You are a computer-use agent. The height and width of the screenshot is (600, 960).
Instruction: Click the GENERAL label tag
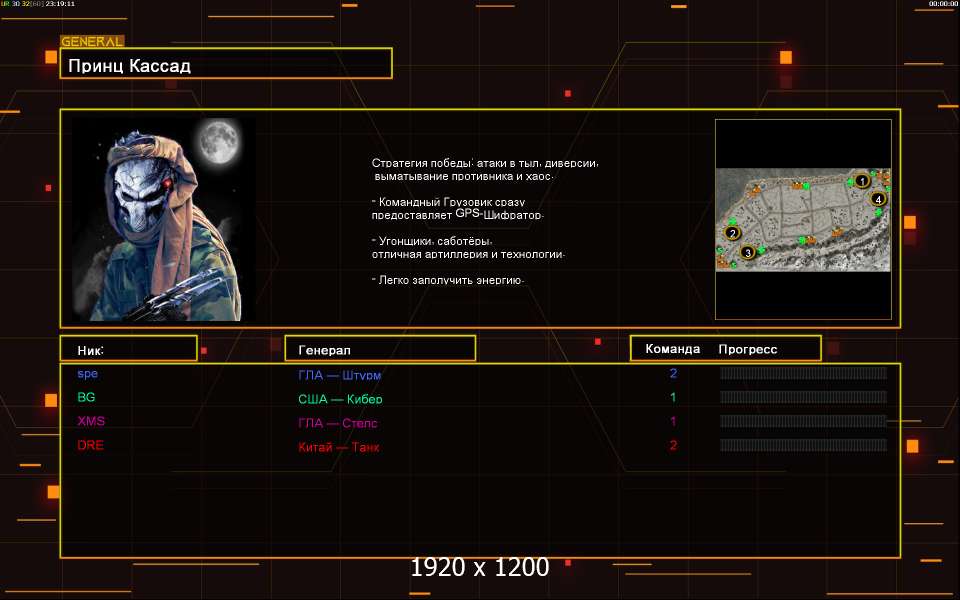(x=92, y=42)
